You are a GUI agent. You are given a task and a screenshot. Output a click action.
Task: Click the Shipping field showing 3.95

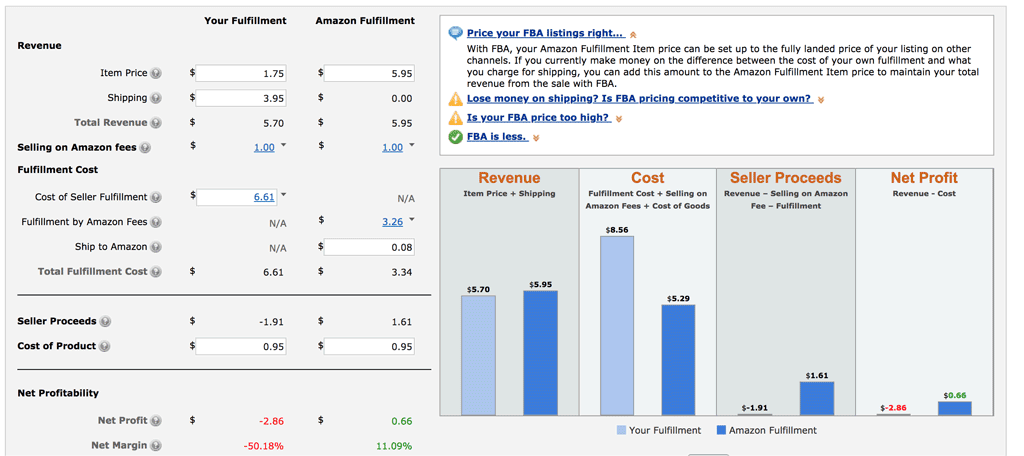coord(241,99)
